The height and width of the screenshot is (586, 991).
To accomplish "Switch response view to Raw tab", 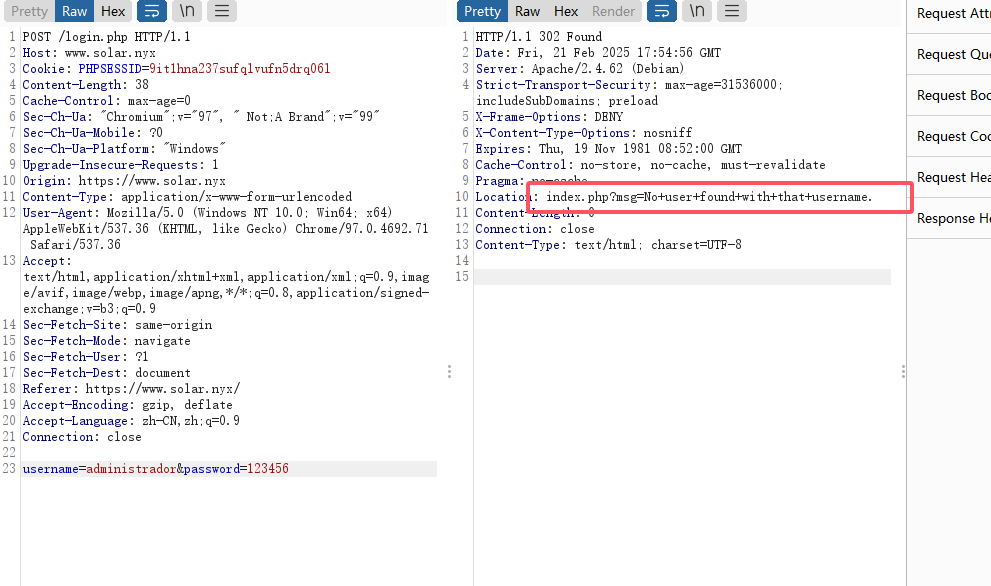I will click(x=528, y=12).
